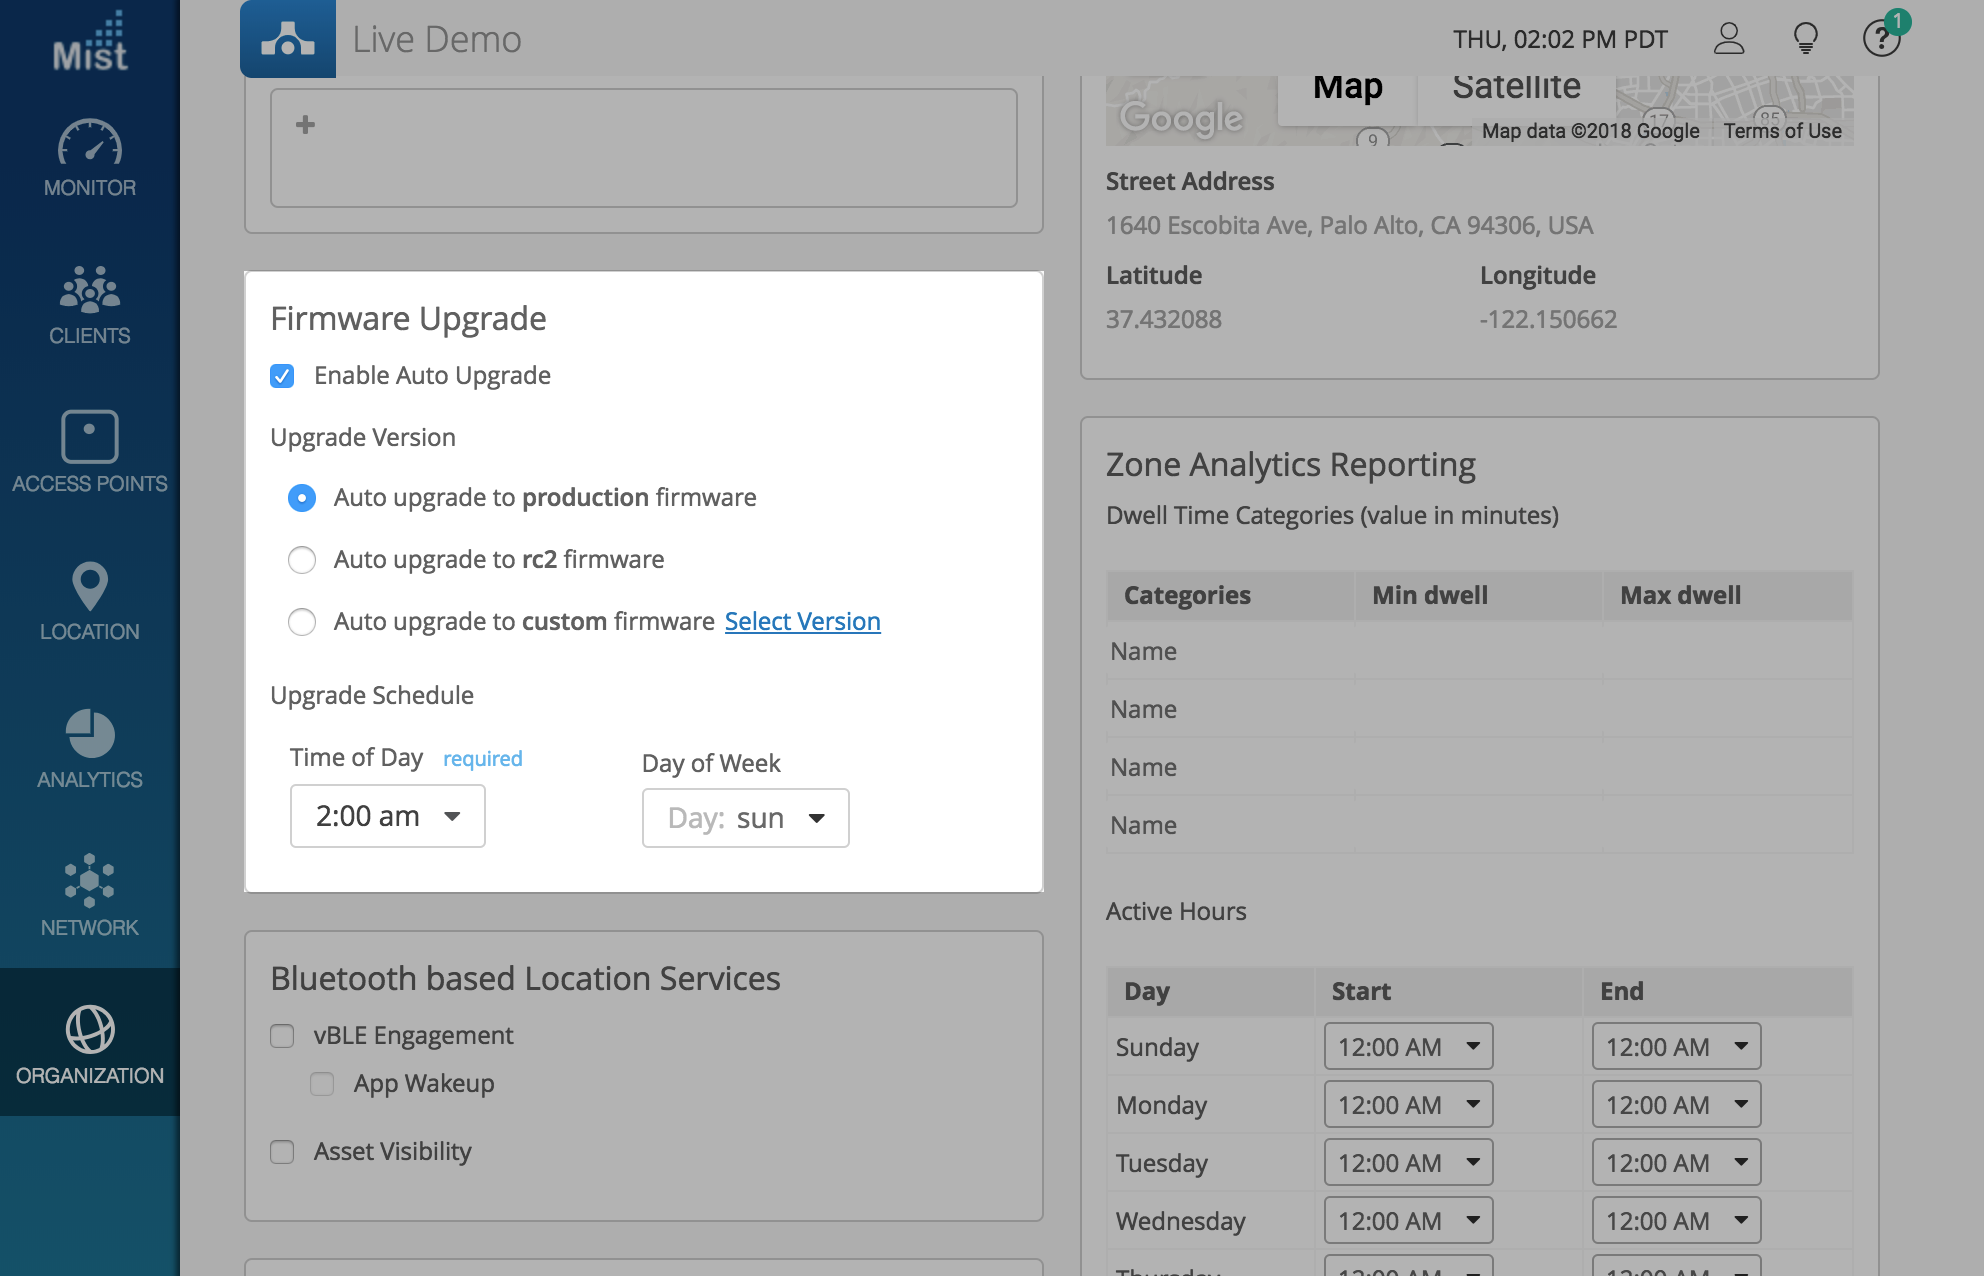Switch map to Satellite view
The width and height of the screenshot is (1984, 1276).
(1515, 88)
